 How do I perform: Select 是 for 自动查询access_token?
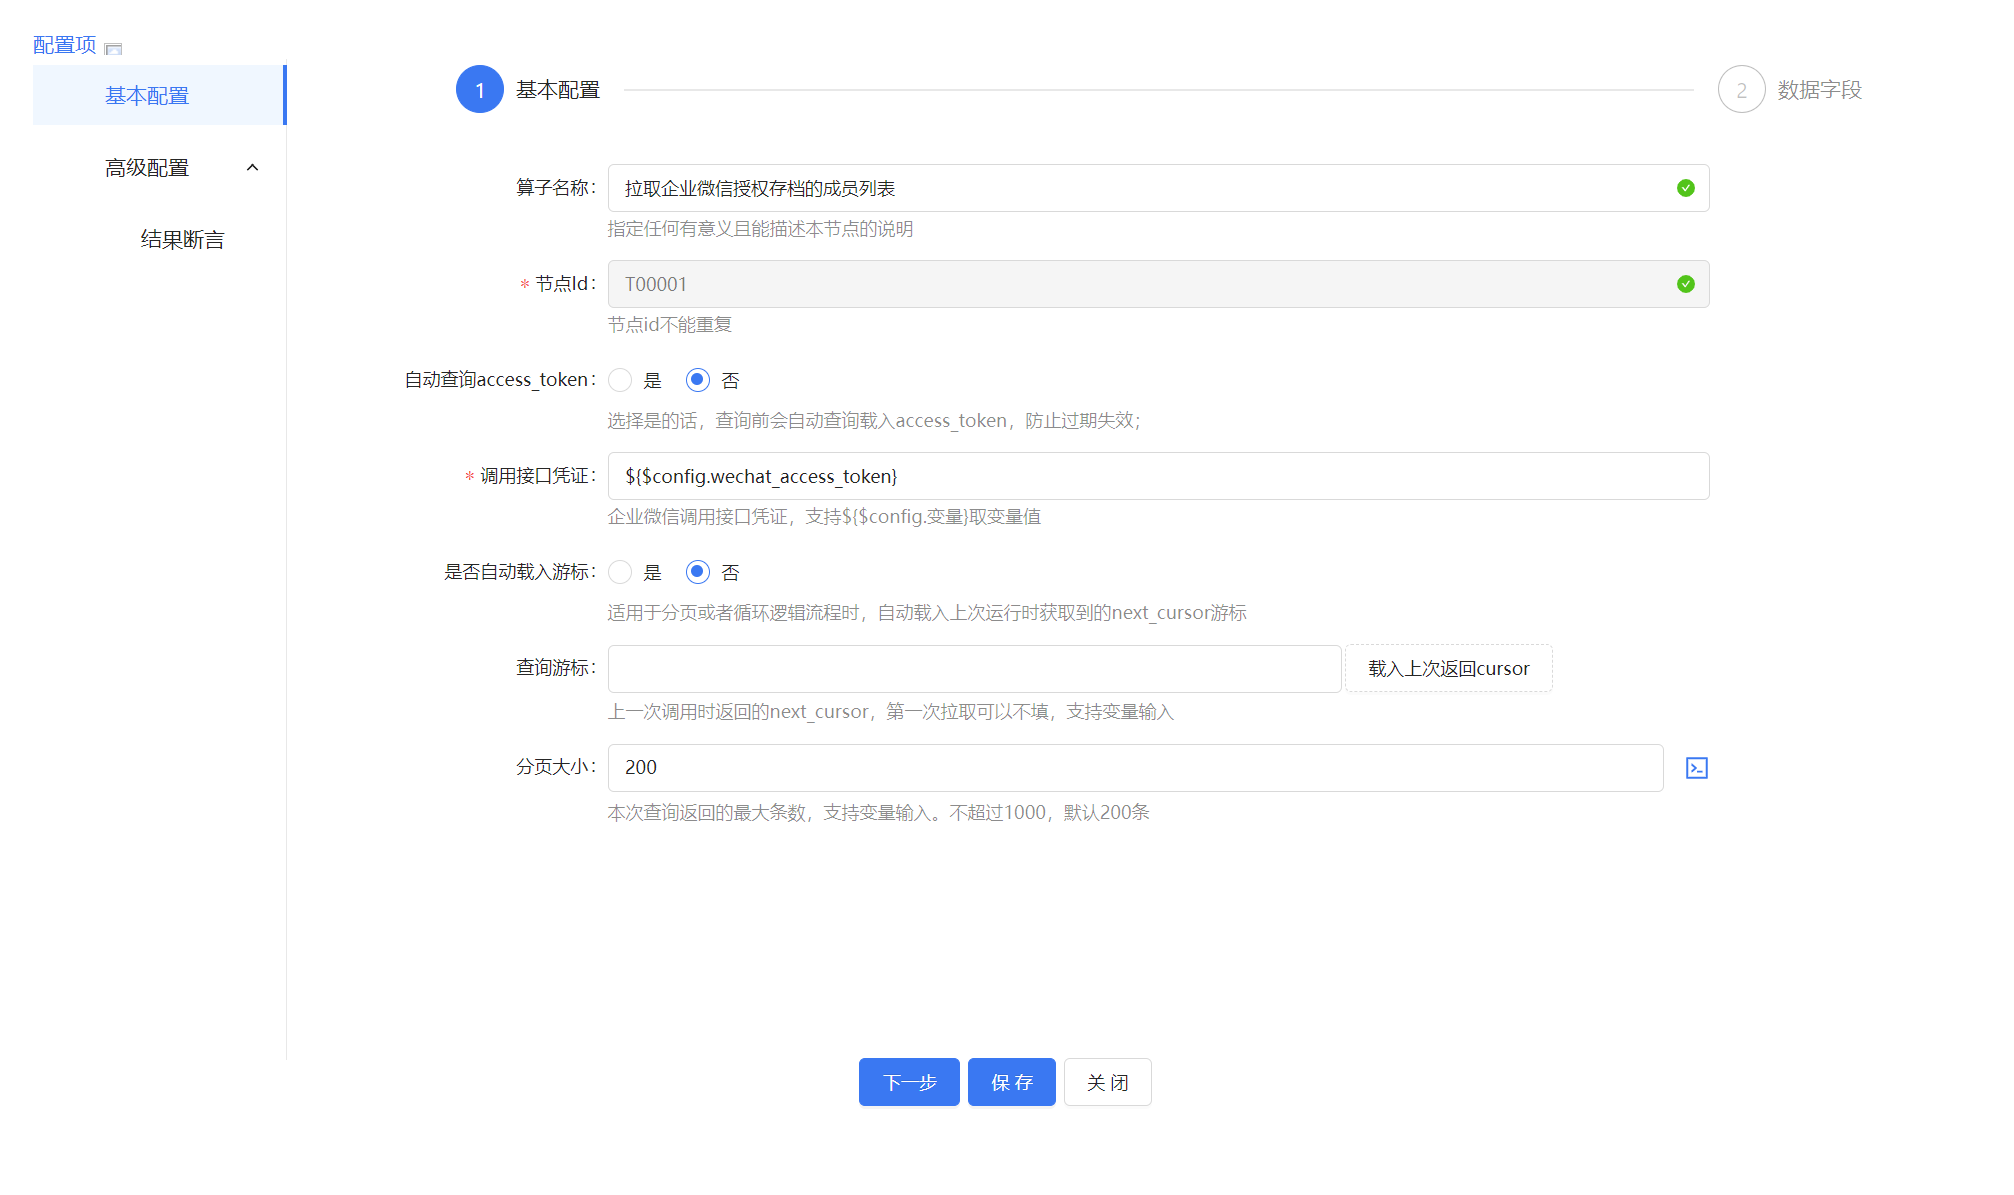620,380
